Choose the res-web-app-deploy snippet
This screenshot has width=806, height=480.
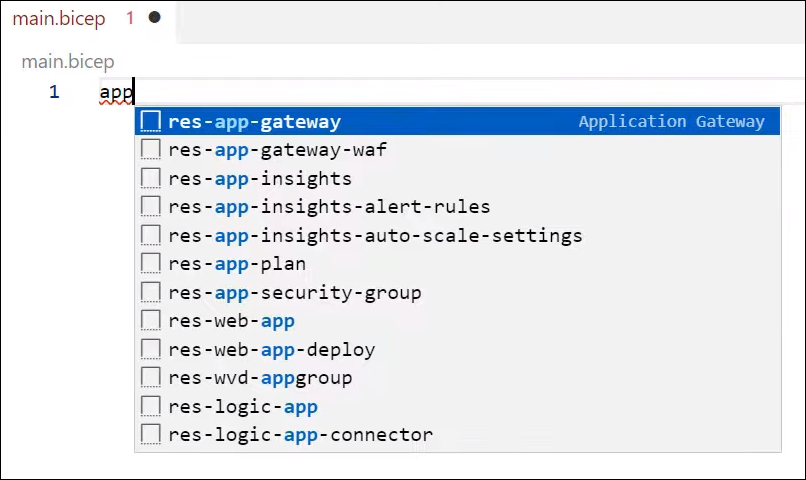(x=272, y=350)
